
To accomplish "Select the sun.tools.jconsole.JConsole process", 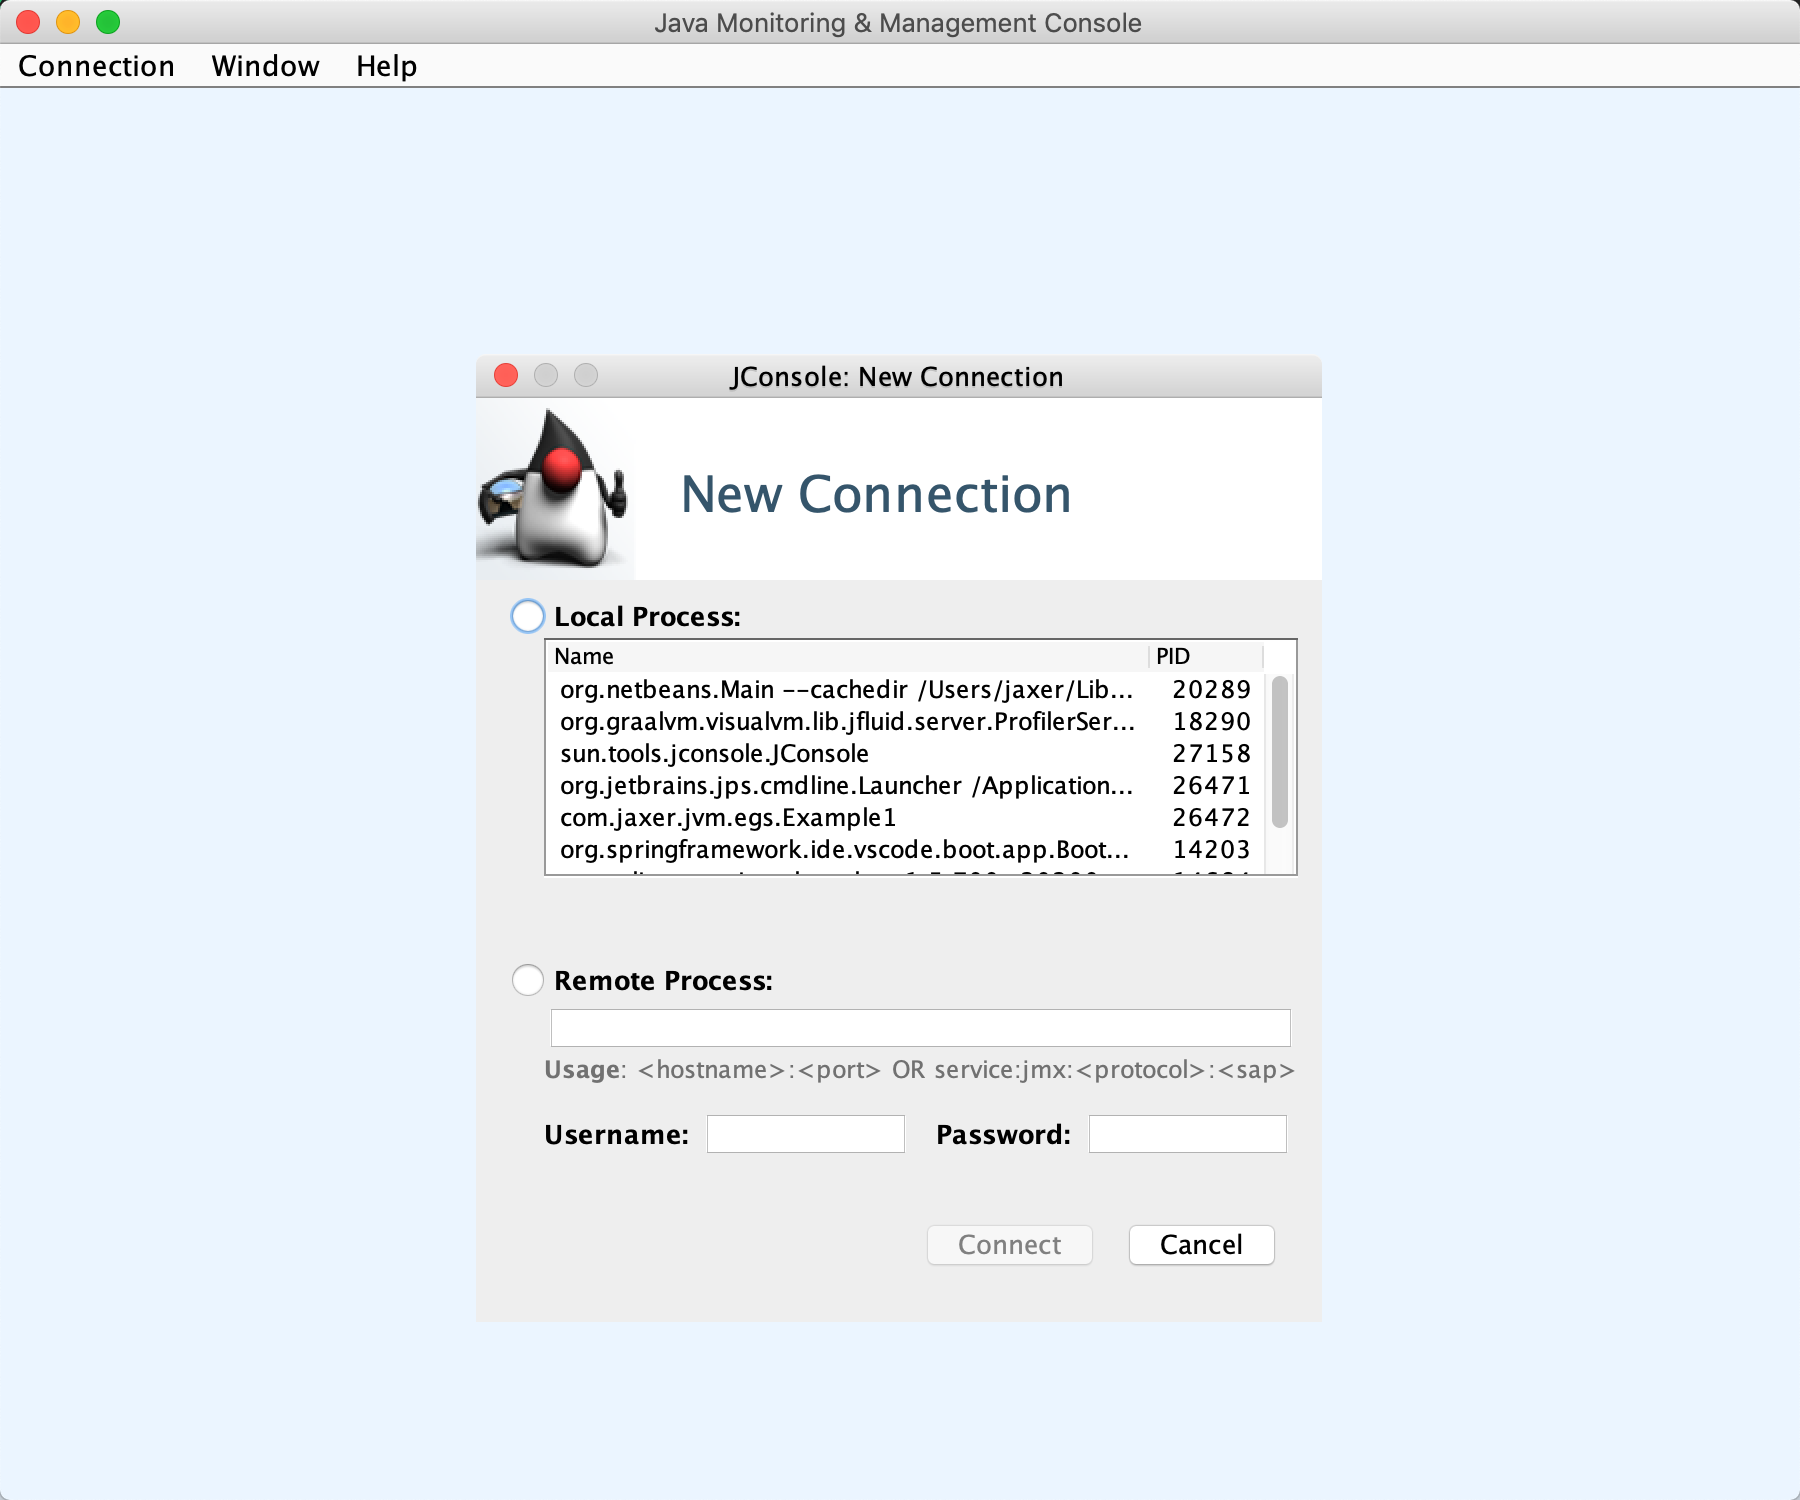I will pos(905,753).
